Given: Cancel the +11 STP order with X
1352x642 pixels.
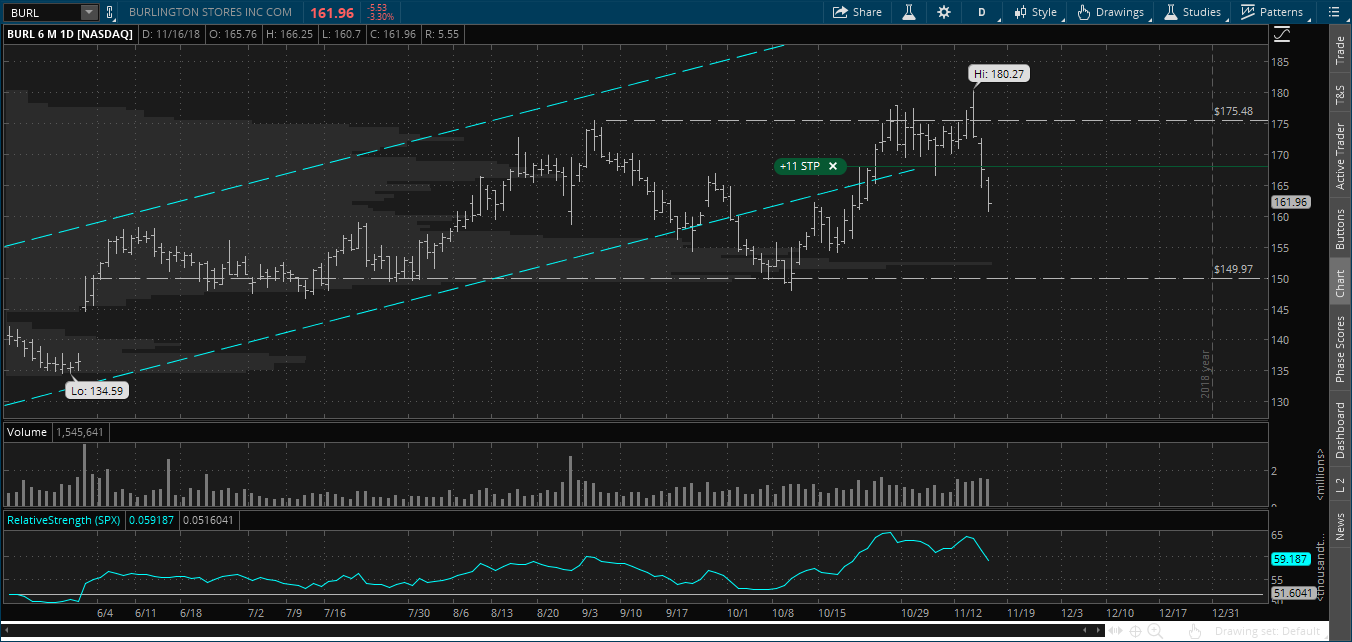Looking at the screenshot, I should coord(833,166).
